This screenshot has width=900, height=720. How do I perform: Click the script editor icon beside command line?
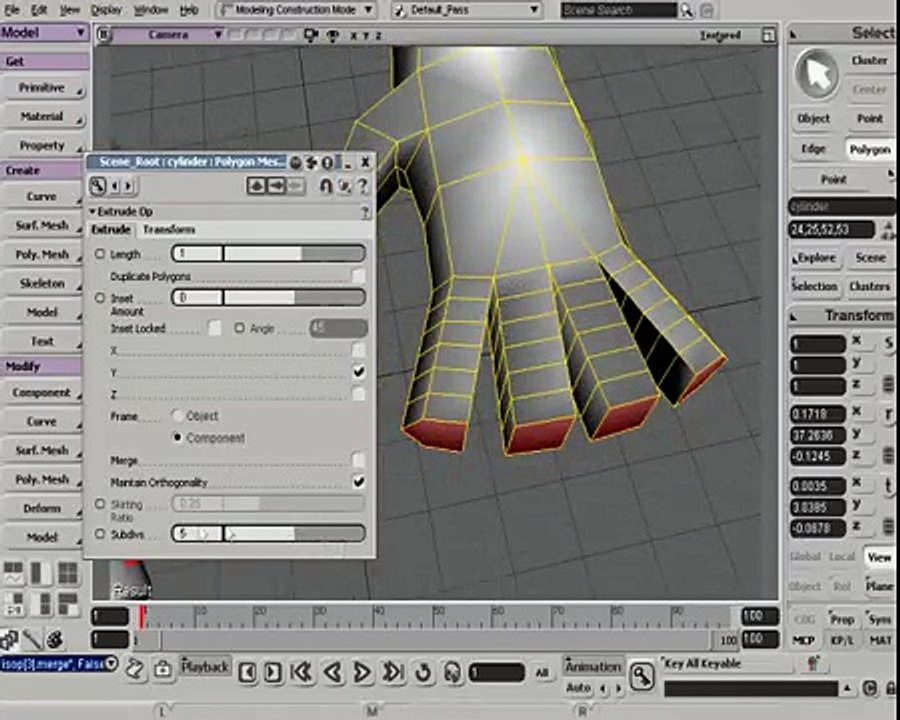click(135, 668)
